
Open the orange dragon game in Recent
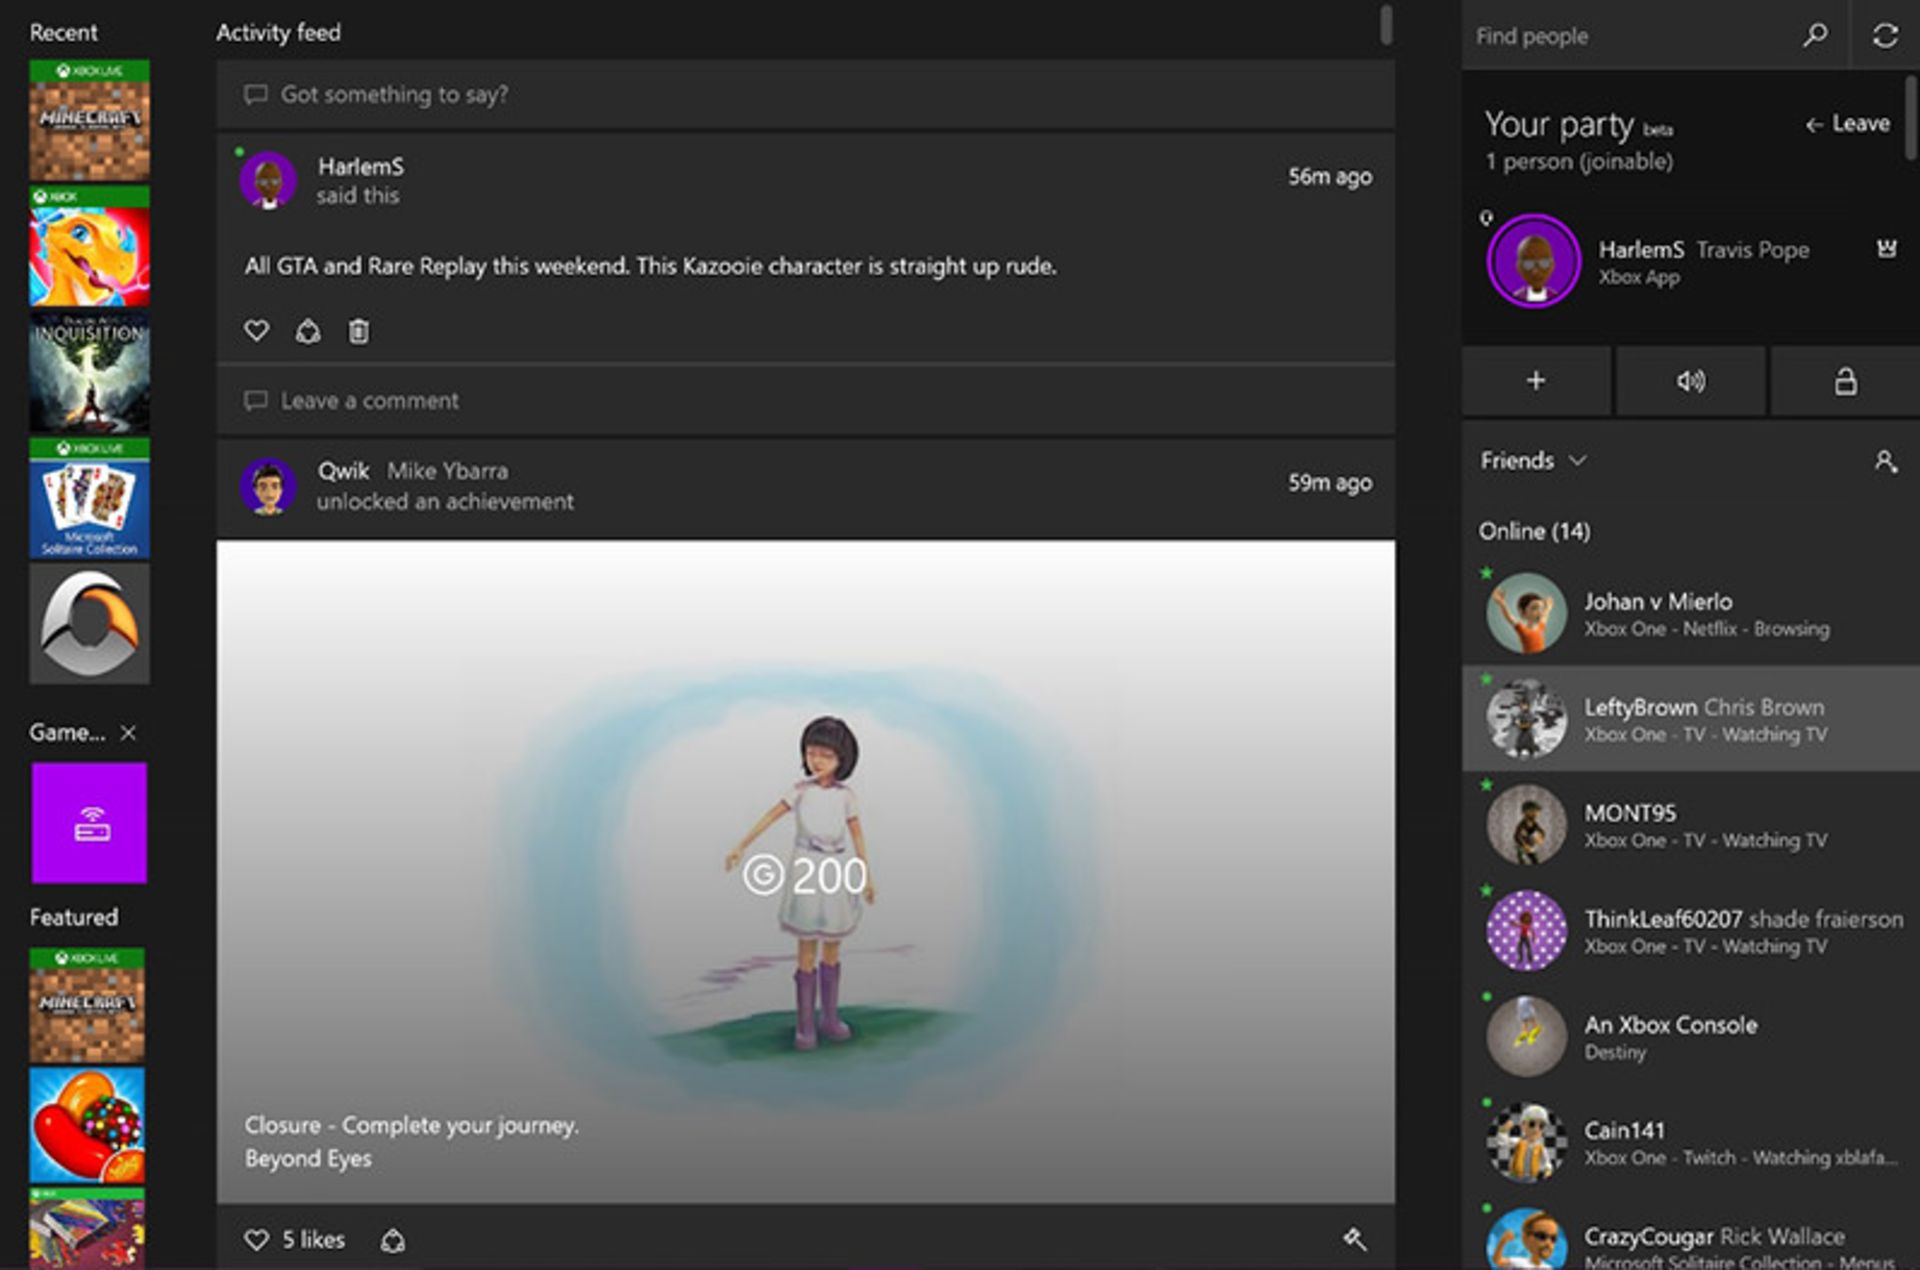[89, 246]
